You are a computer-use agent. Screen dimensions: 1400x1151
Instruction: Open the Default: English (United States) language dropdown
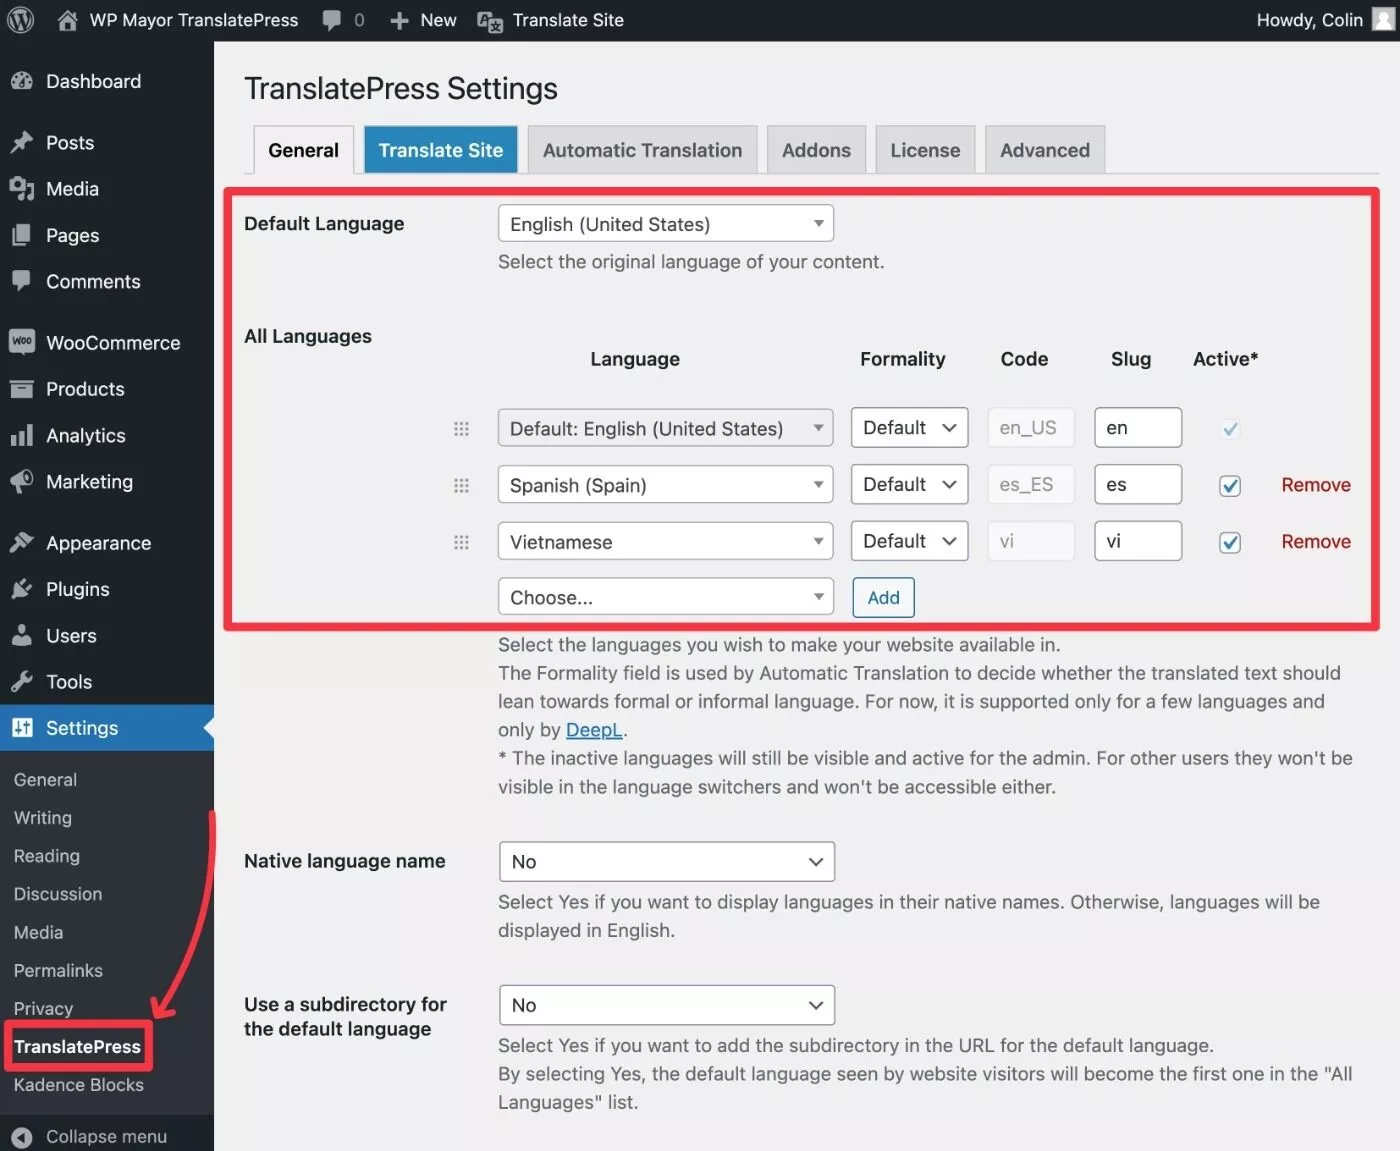[666, 428]
